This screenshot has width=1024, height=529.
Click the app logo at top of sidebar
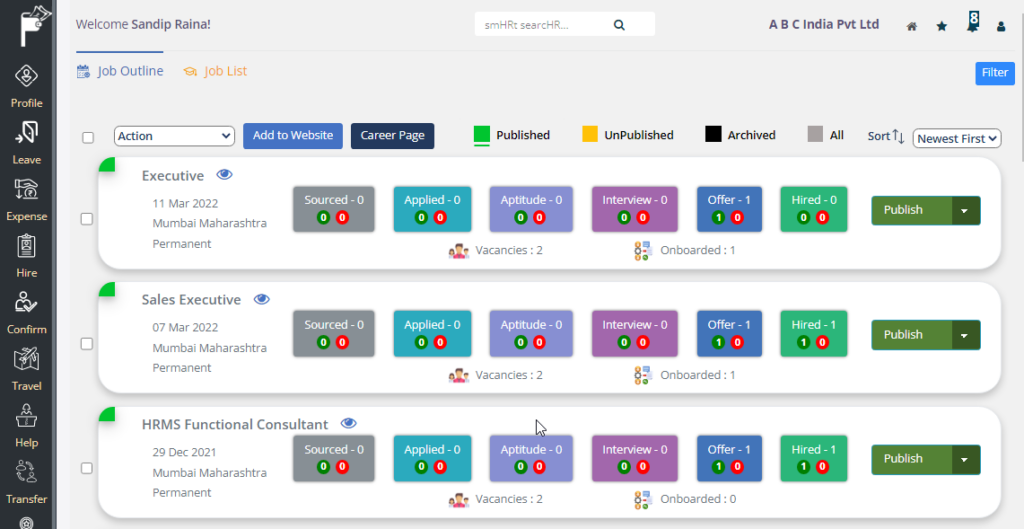coord(35,25)
